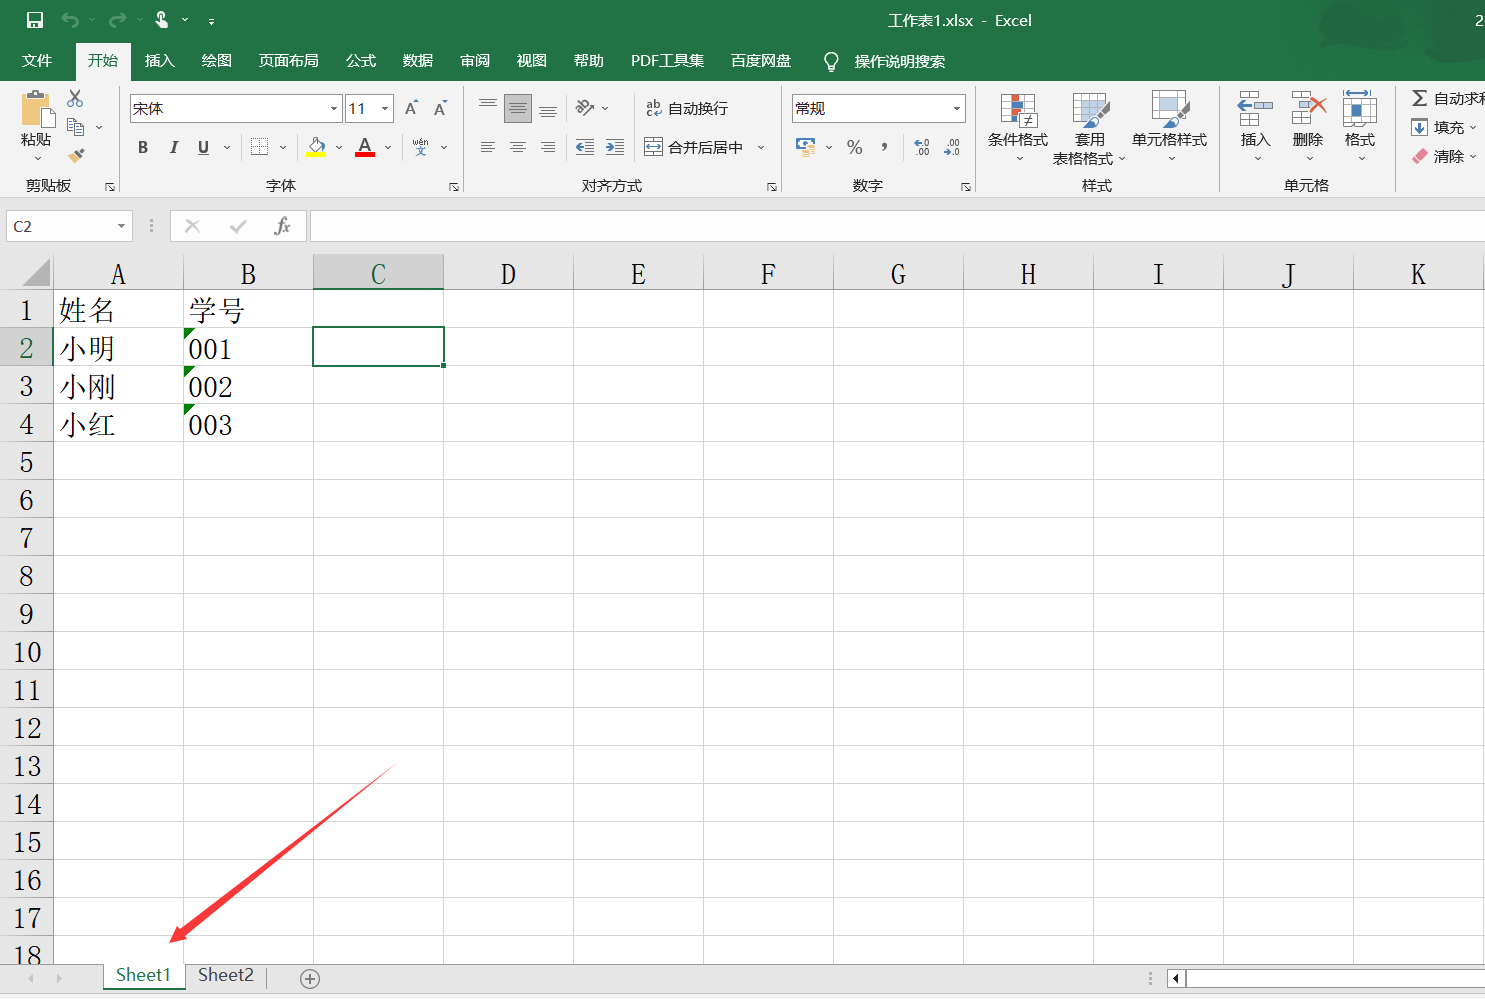The height and width of the screenshot is (999, 1485).
Task: Change the text orientation angle
Action: pyautogui.click(x=586, y=108)
